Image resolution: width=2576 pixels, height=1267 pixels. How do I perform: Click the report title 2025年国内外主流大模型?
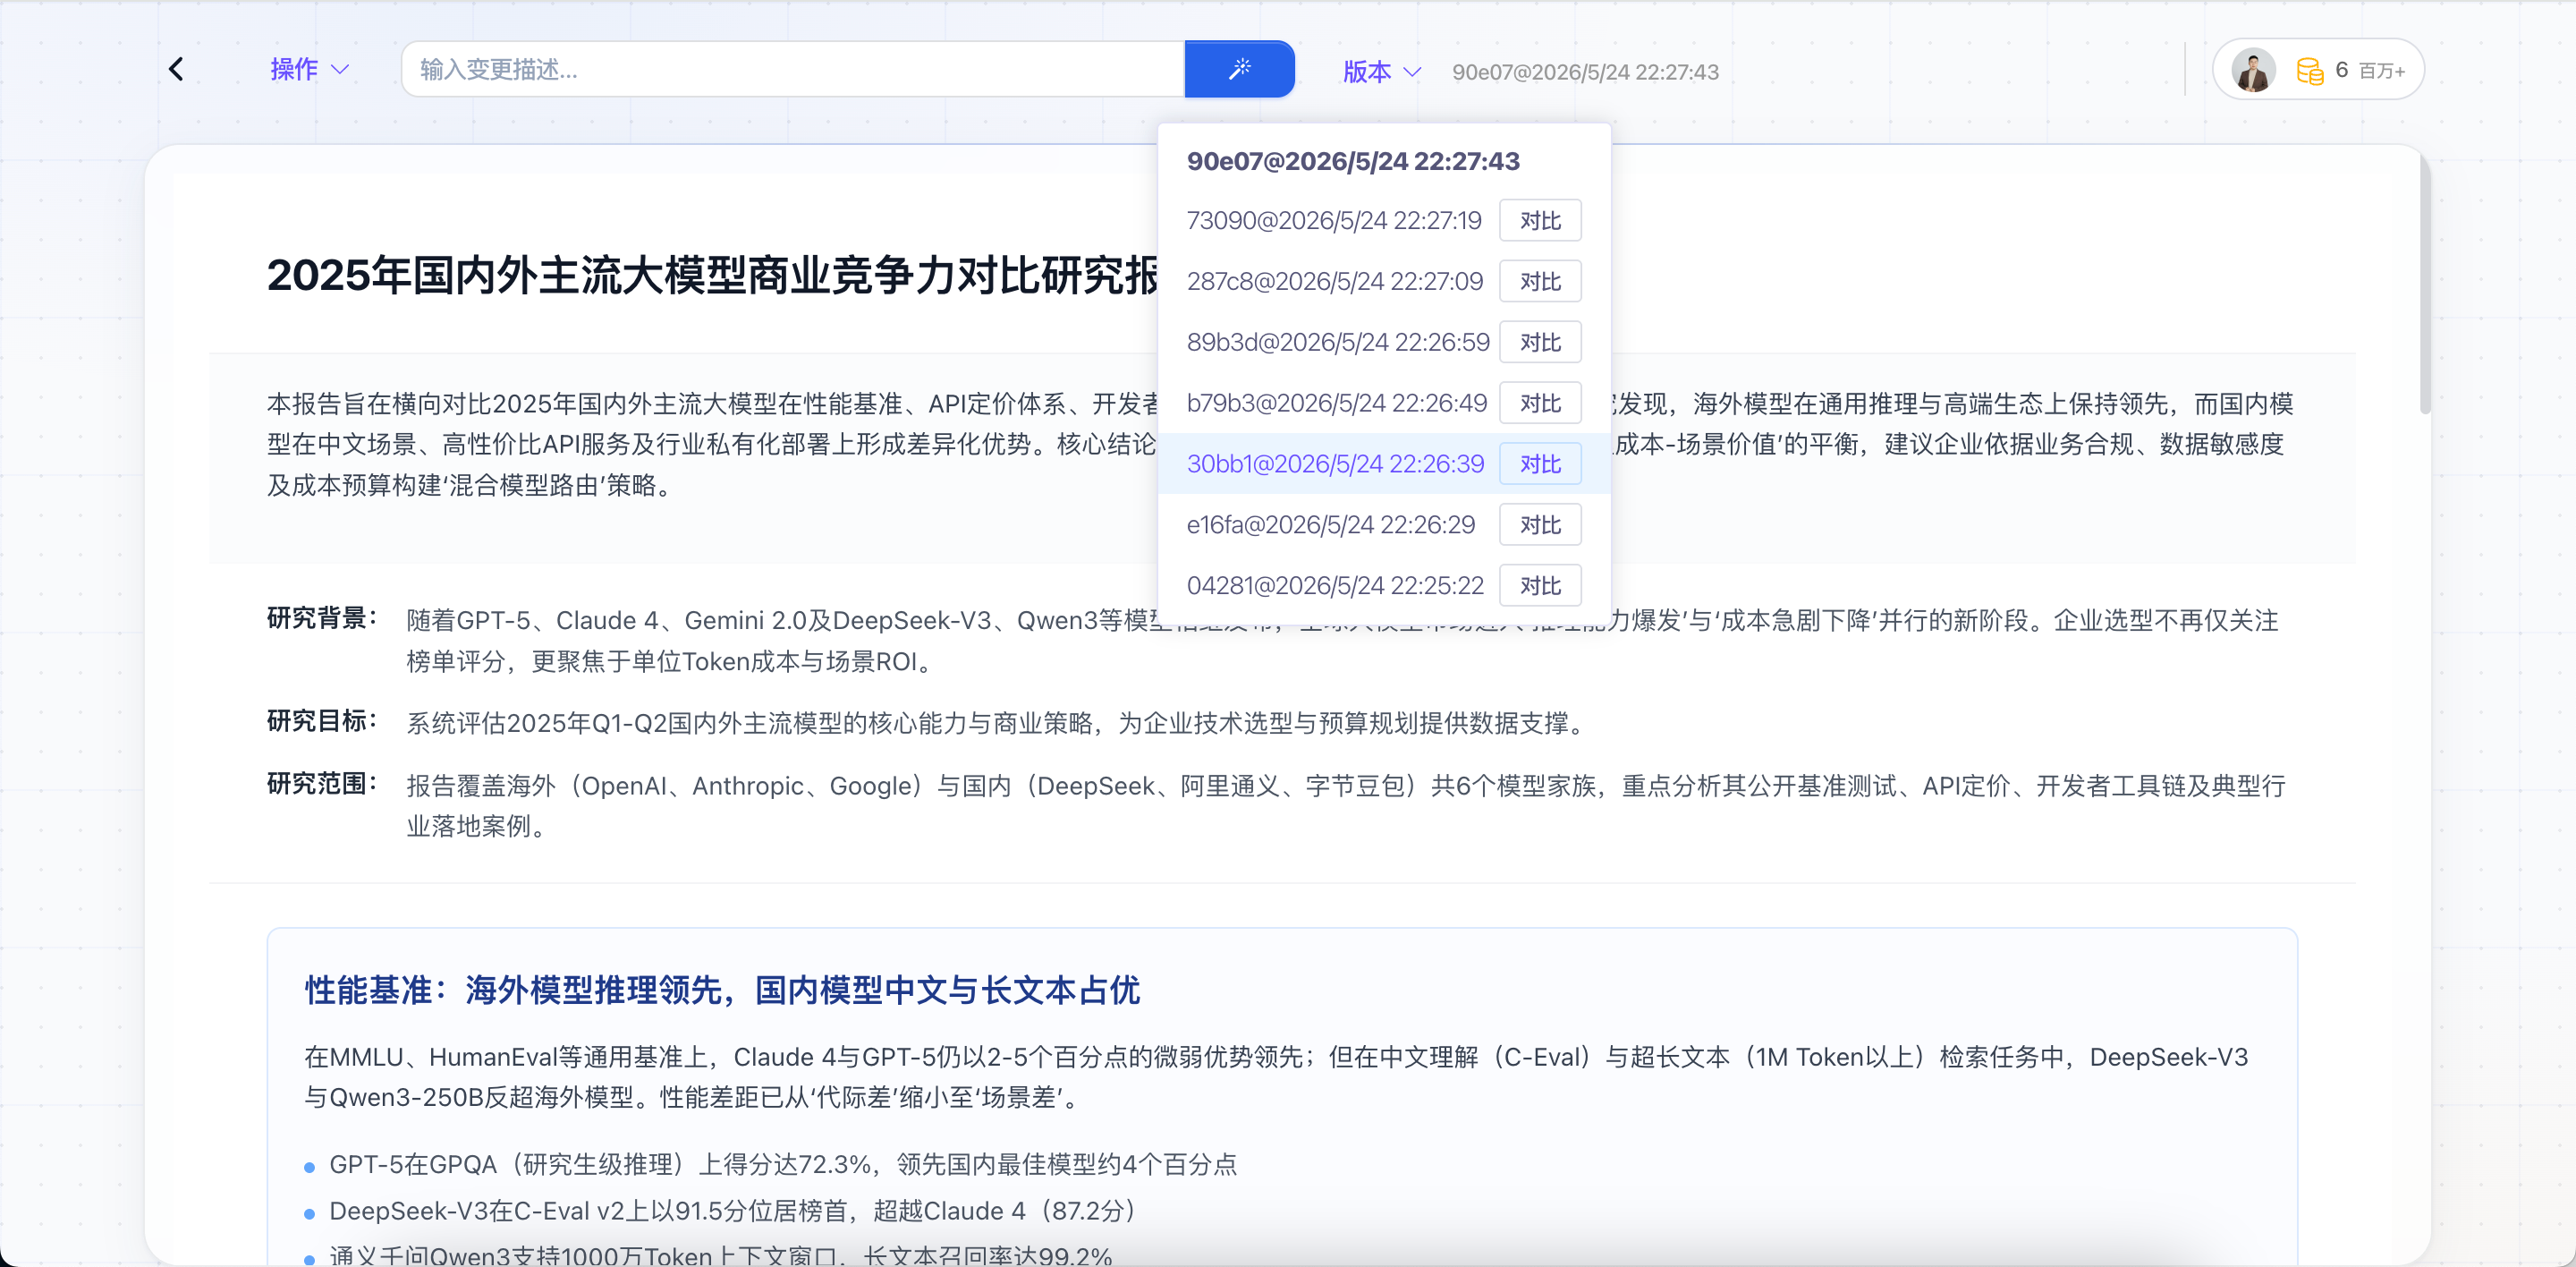[x=712, y=275]
